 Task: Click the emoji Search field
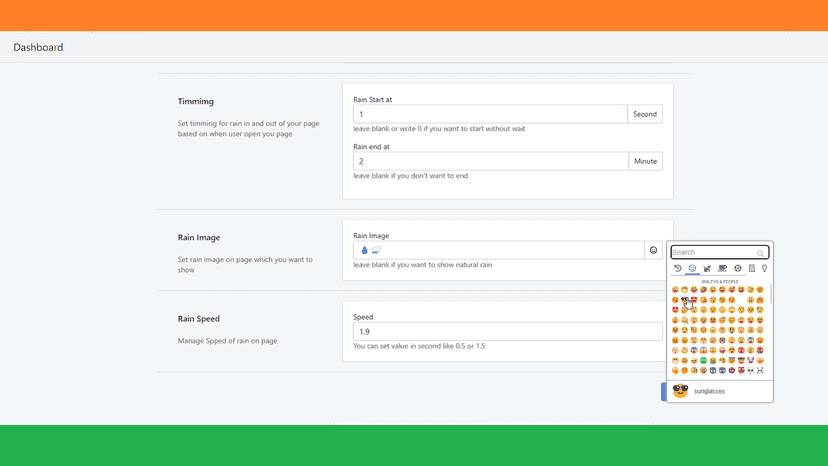tap(720, 252)
